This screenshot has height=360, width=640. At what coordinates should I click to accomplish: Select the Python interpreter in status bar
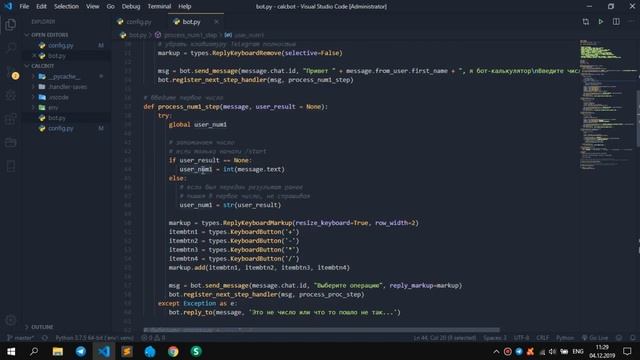coord(94,338)
